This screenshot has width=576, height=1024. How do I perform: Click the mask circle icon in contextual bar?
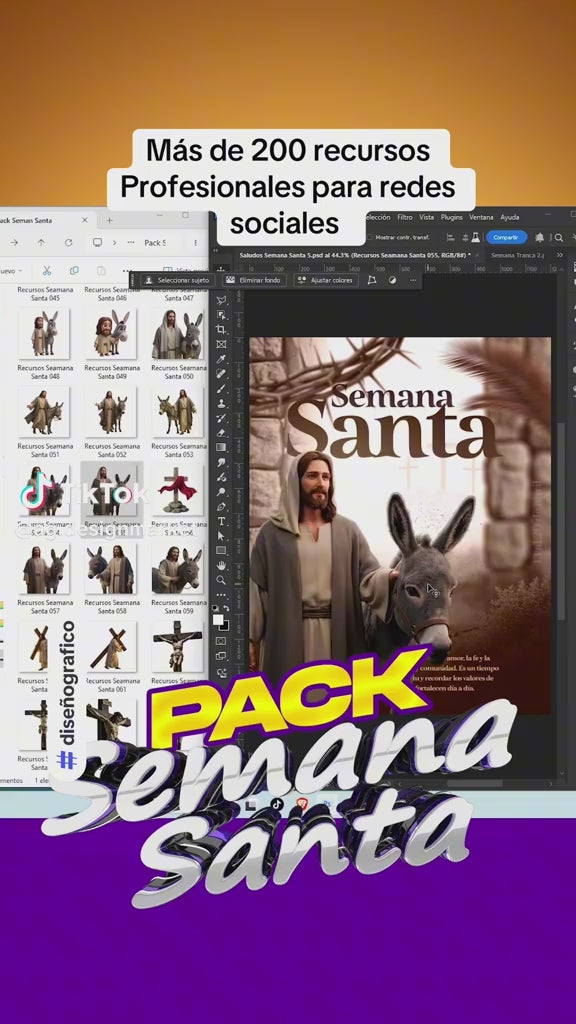(x=392, y=280)
